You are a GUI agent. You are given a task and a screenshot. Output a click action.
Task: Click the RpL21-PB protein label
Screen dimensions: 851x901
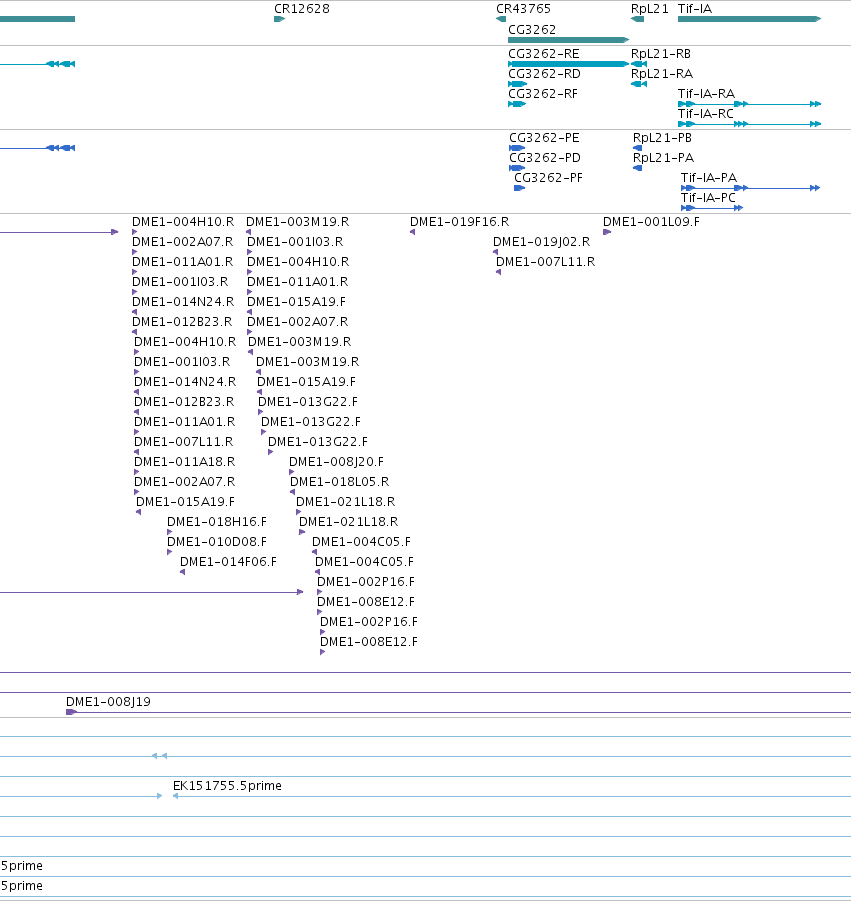pos(663,138)
